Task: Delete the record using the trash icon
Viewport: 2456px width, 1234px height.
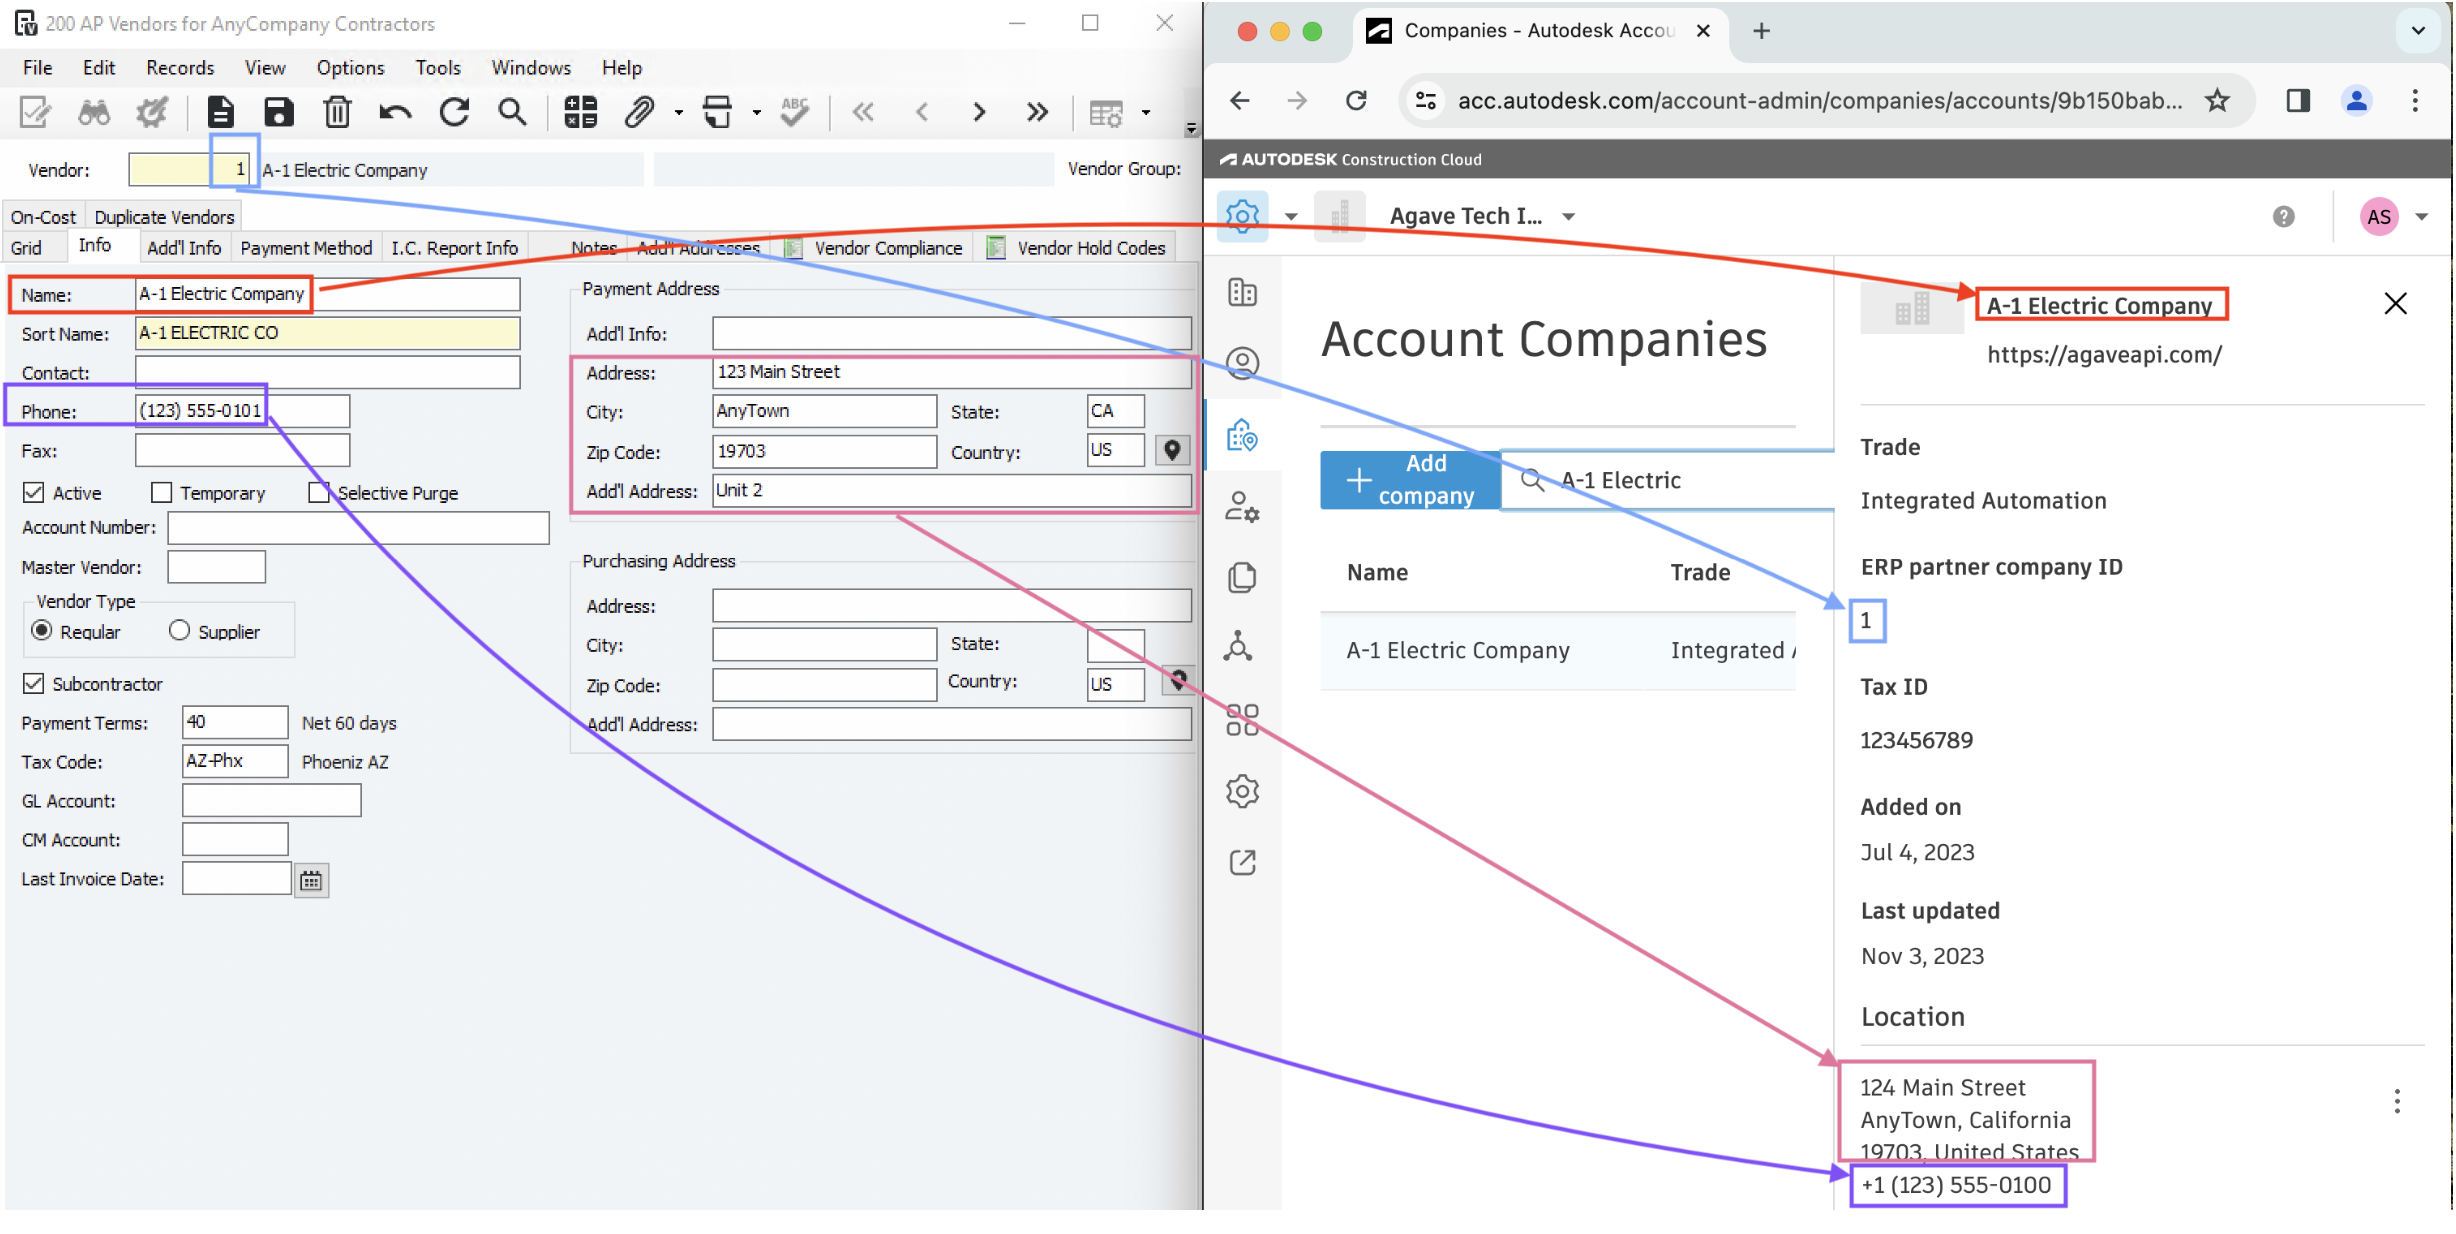Action: coord(337,112)
